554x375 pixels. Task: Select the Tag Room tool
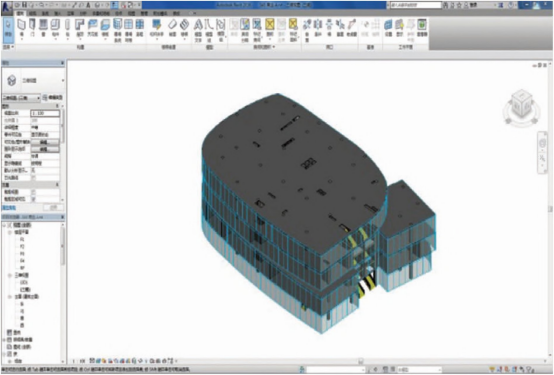(x=257, y=30)
